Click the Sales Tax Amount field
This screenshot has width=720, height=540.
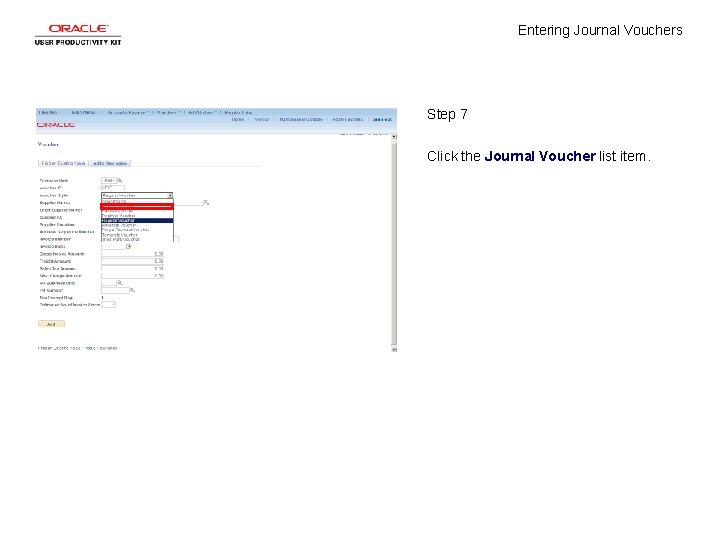tap(133, 269)
